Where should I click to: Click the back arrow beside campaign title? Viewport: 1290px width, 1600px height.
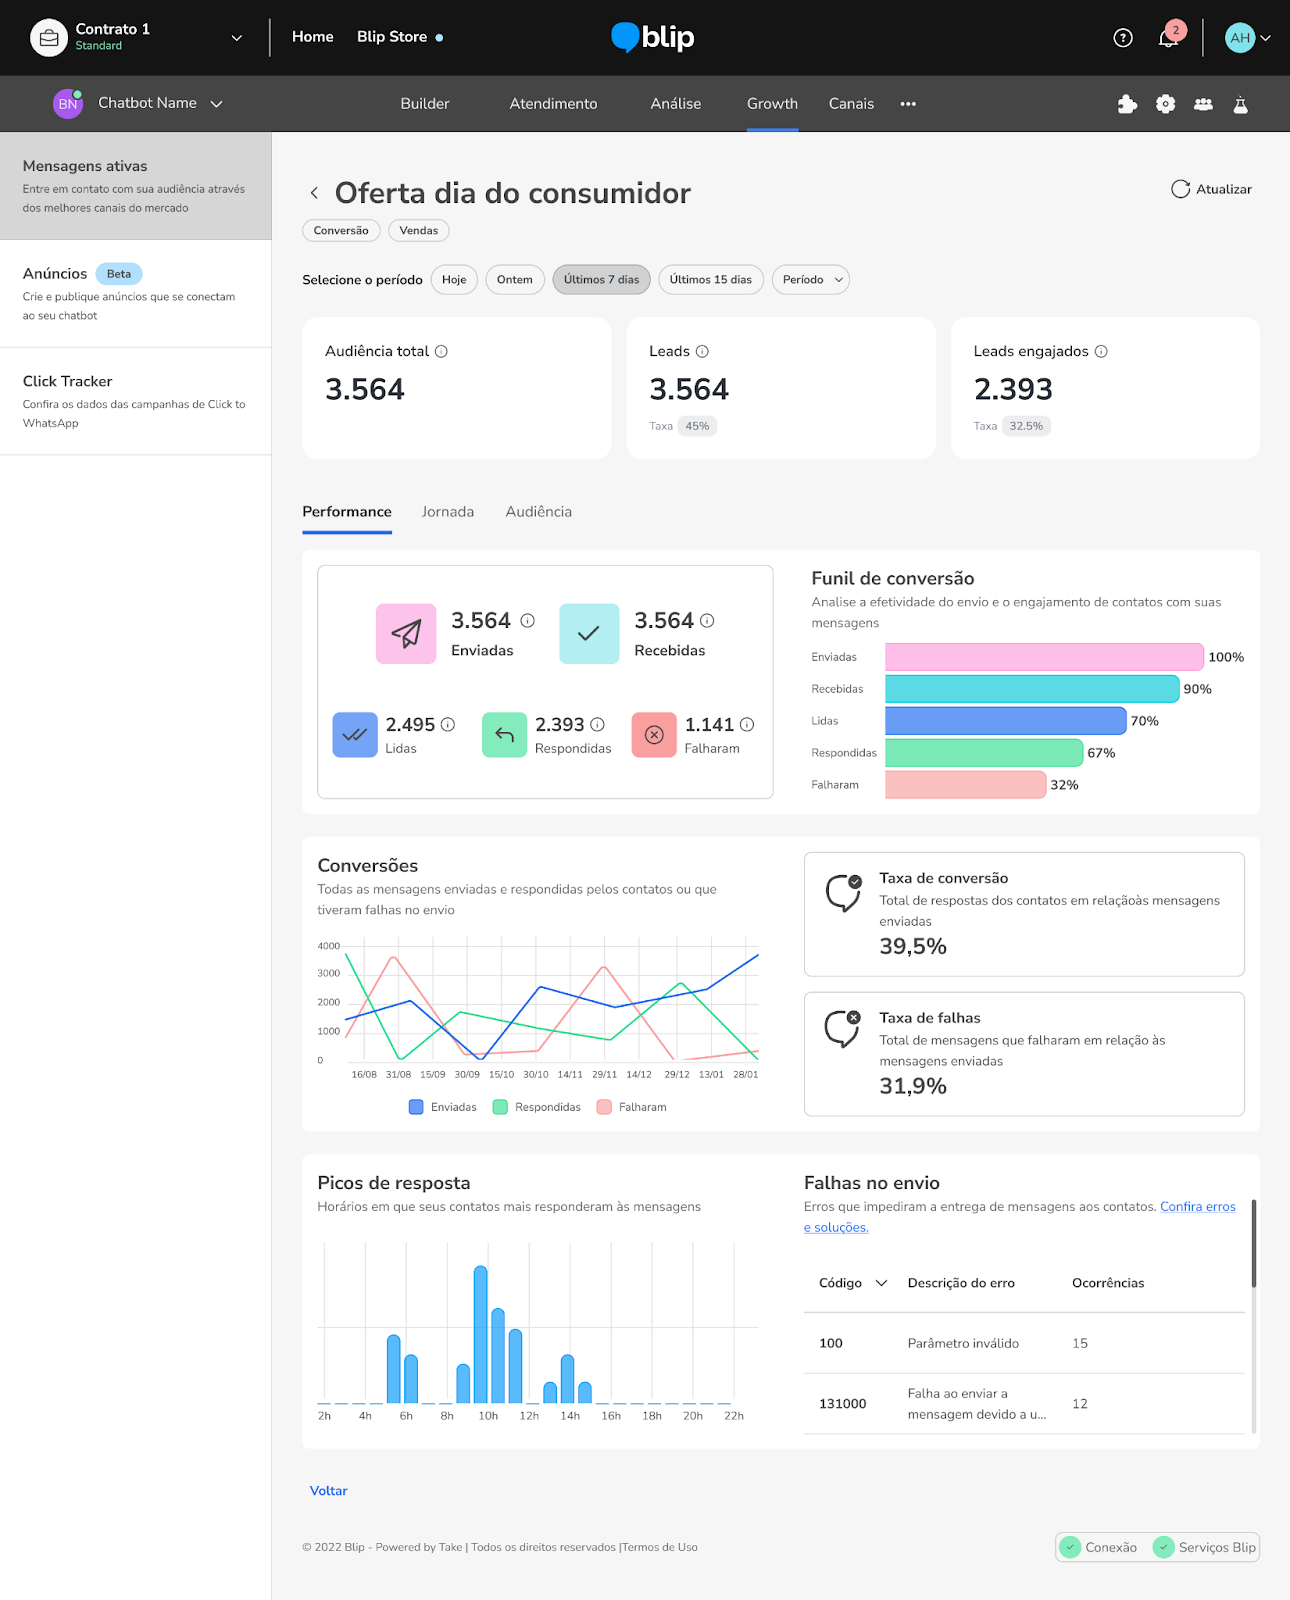314,193
